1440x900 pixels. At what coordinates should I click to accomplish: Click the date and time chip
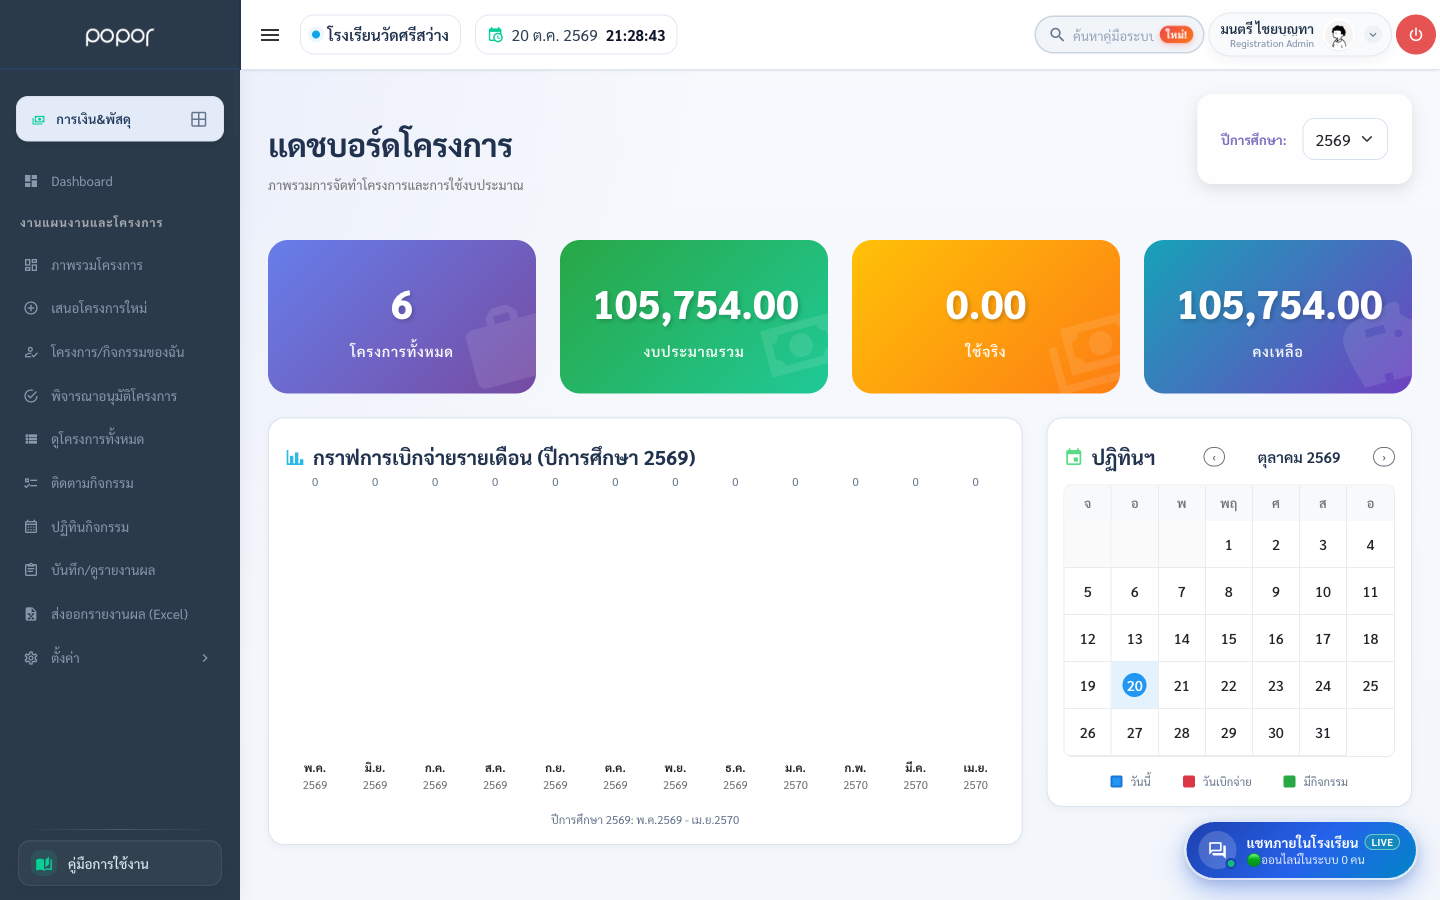[x=576, y=35]
